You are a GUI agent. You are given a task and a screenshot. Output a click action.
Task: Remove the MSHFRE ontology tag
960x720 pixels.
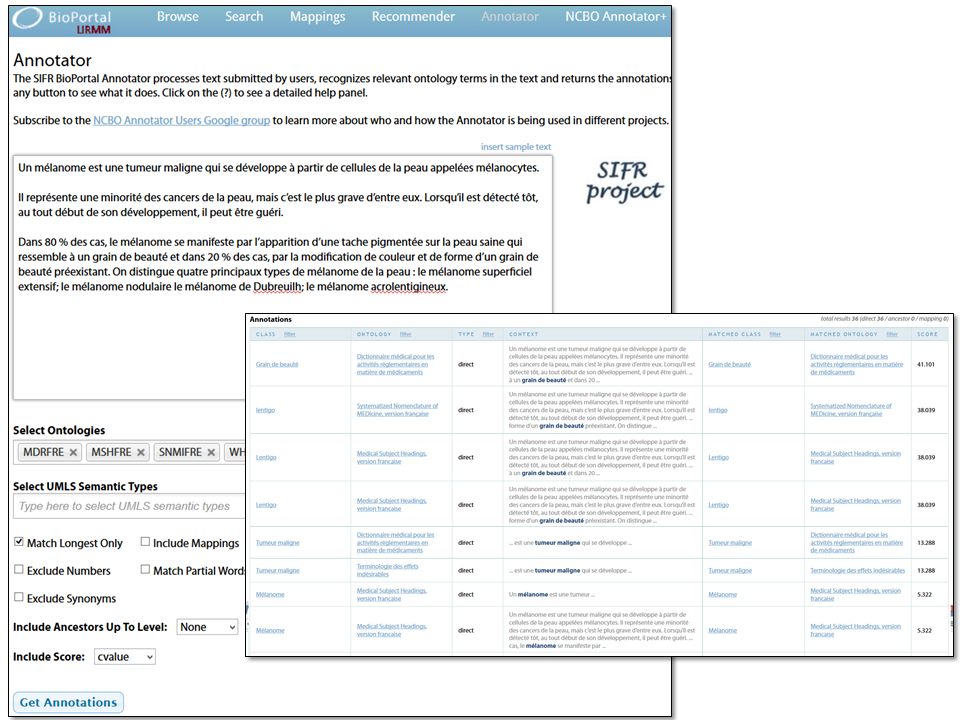click(x=141, y=453)
